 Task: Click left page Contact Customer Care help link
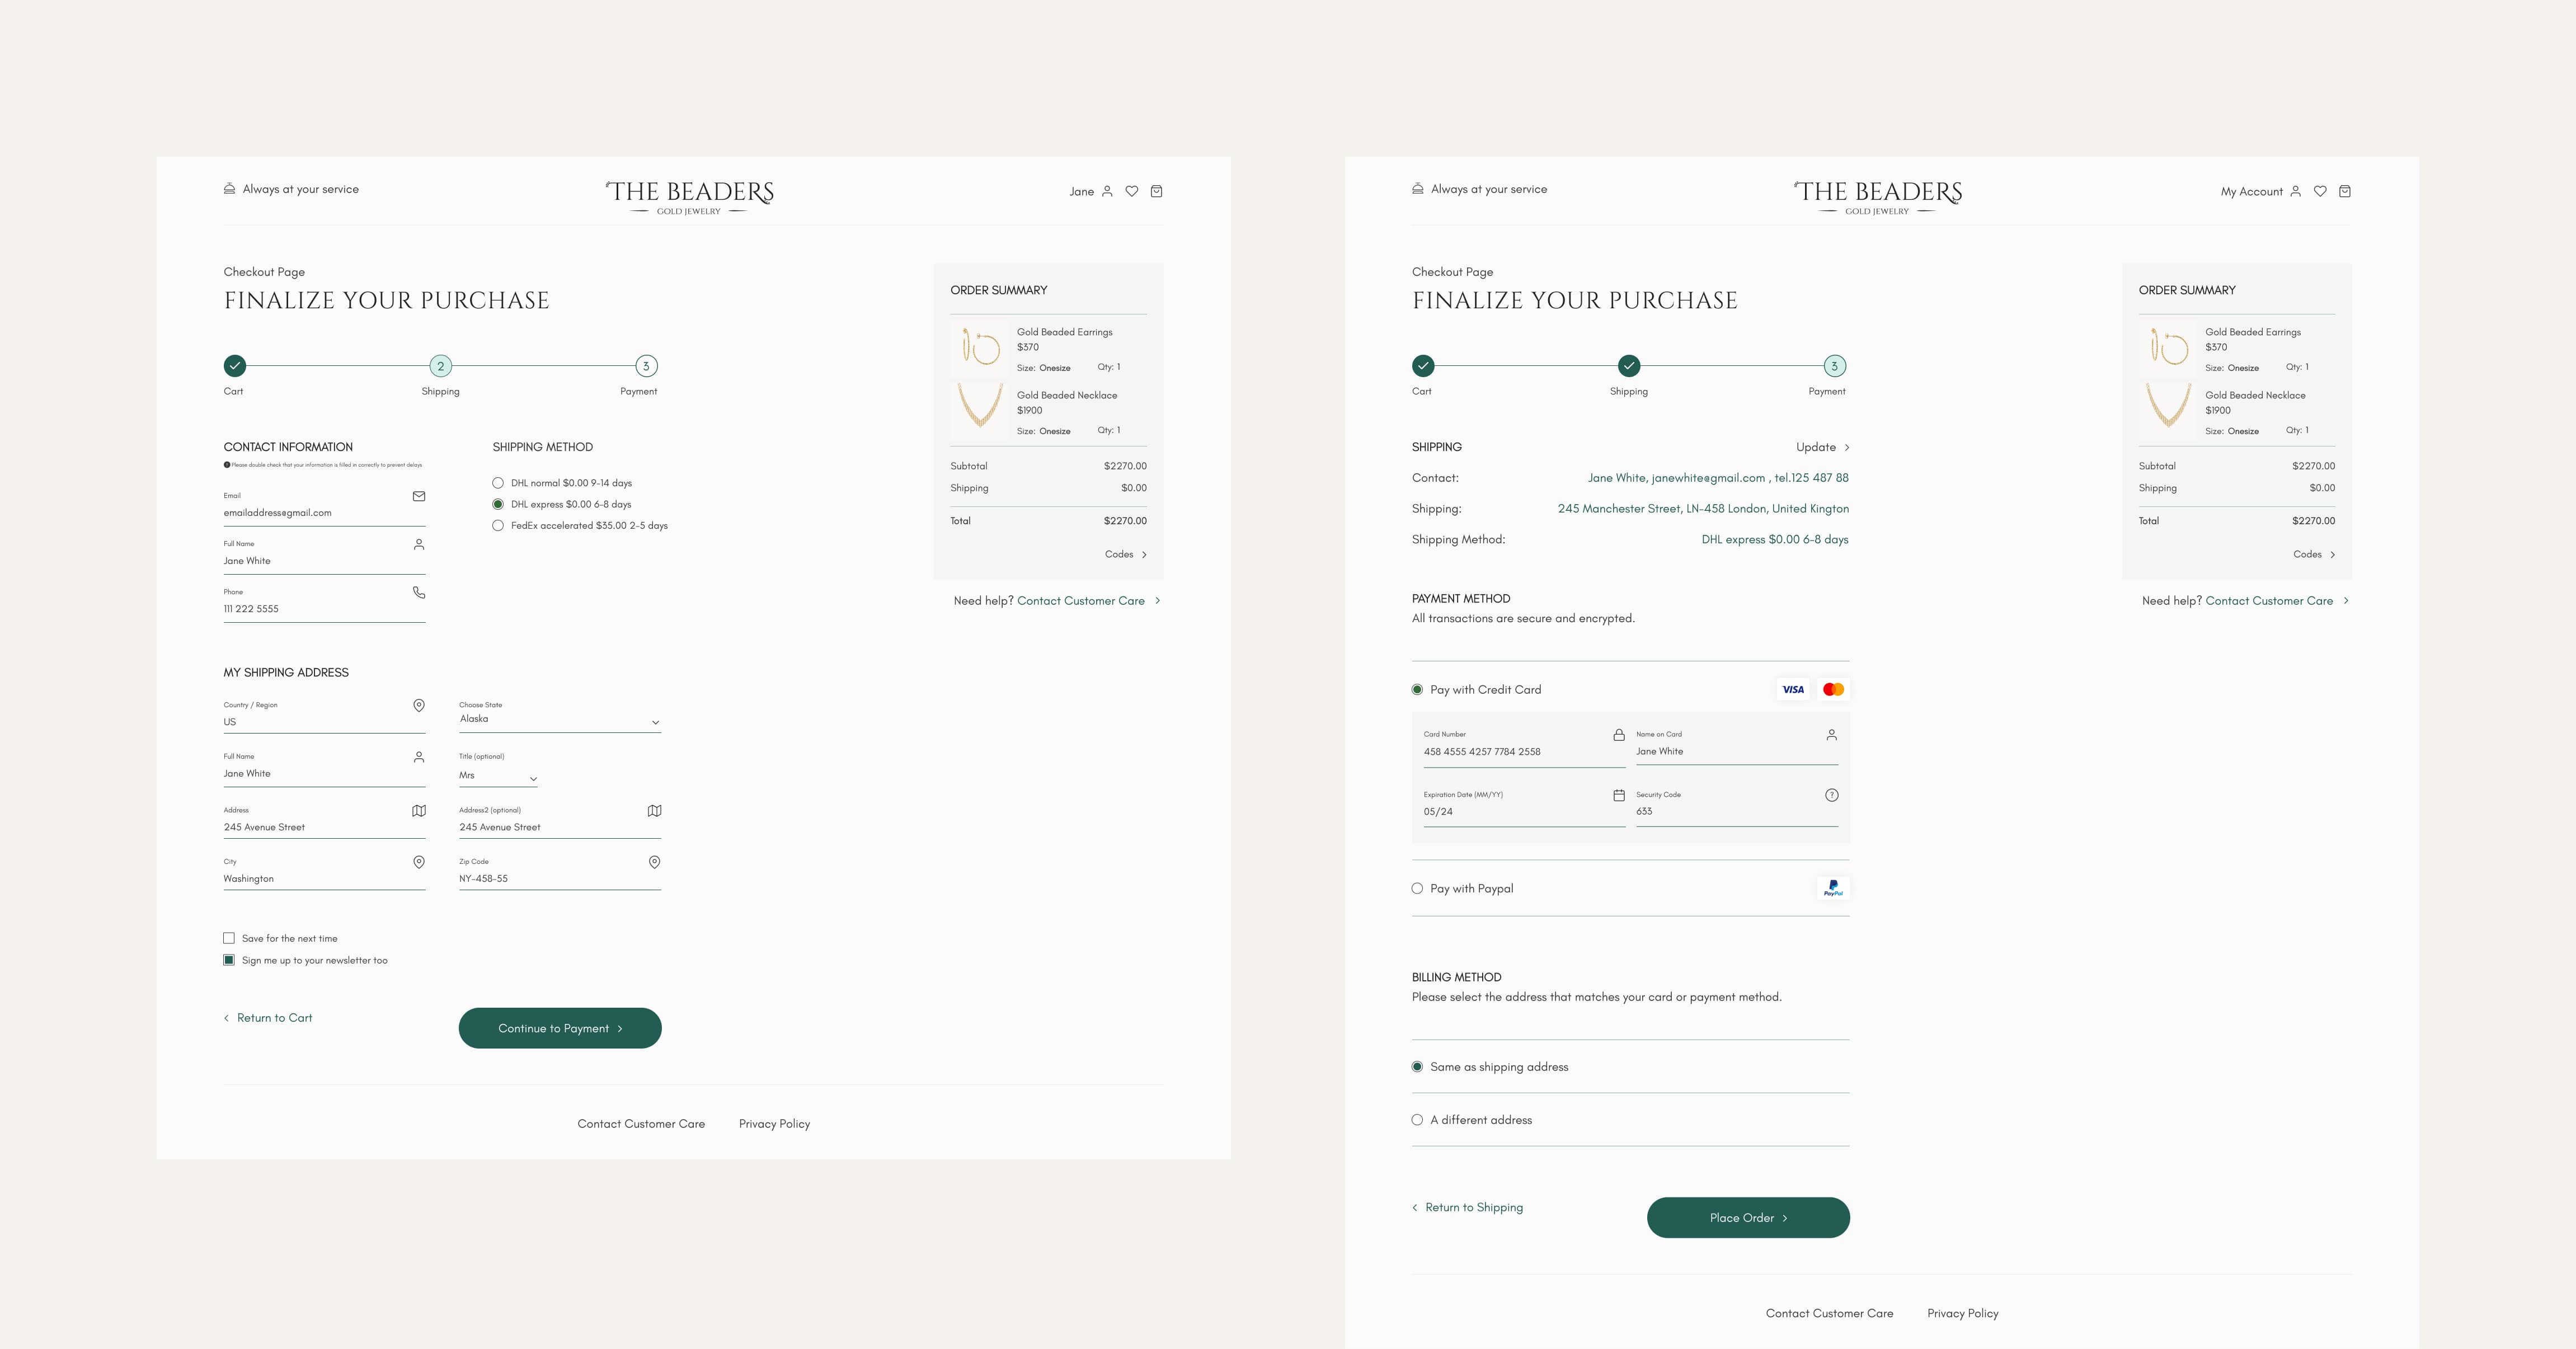click(x=1081, y=601)
